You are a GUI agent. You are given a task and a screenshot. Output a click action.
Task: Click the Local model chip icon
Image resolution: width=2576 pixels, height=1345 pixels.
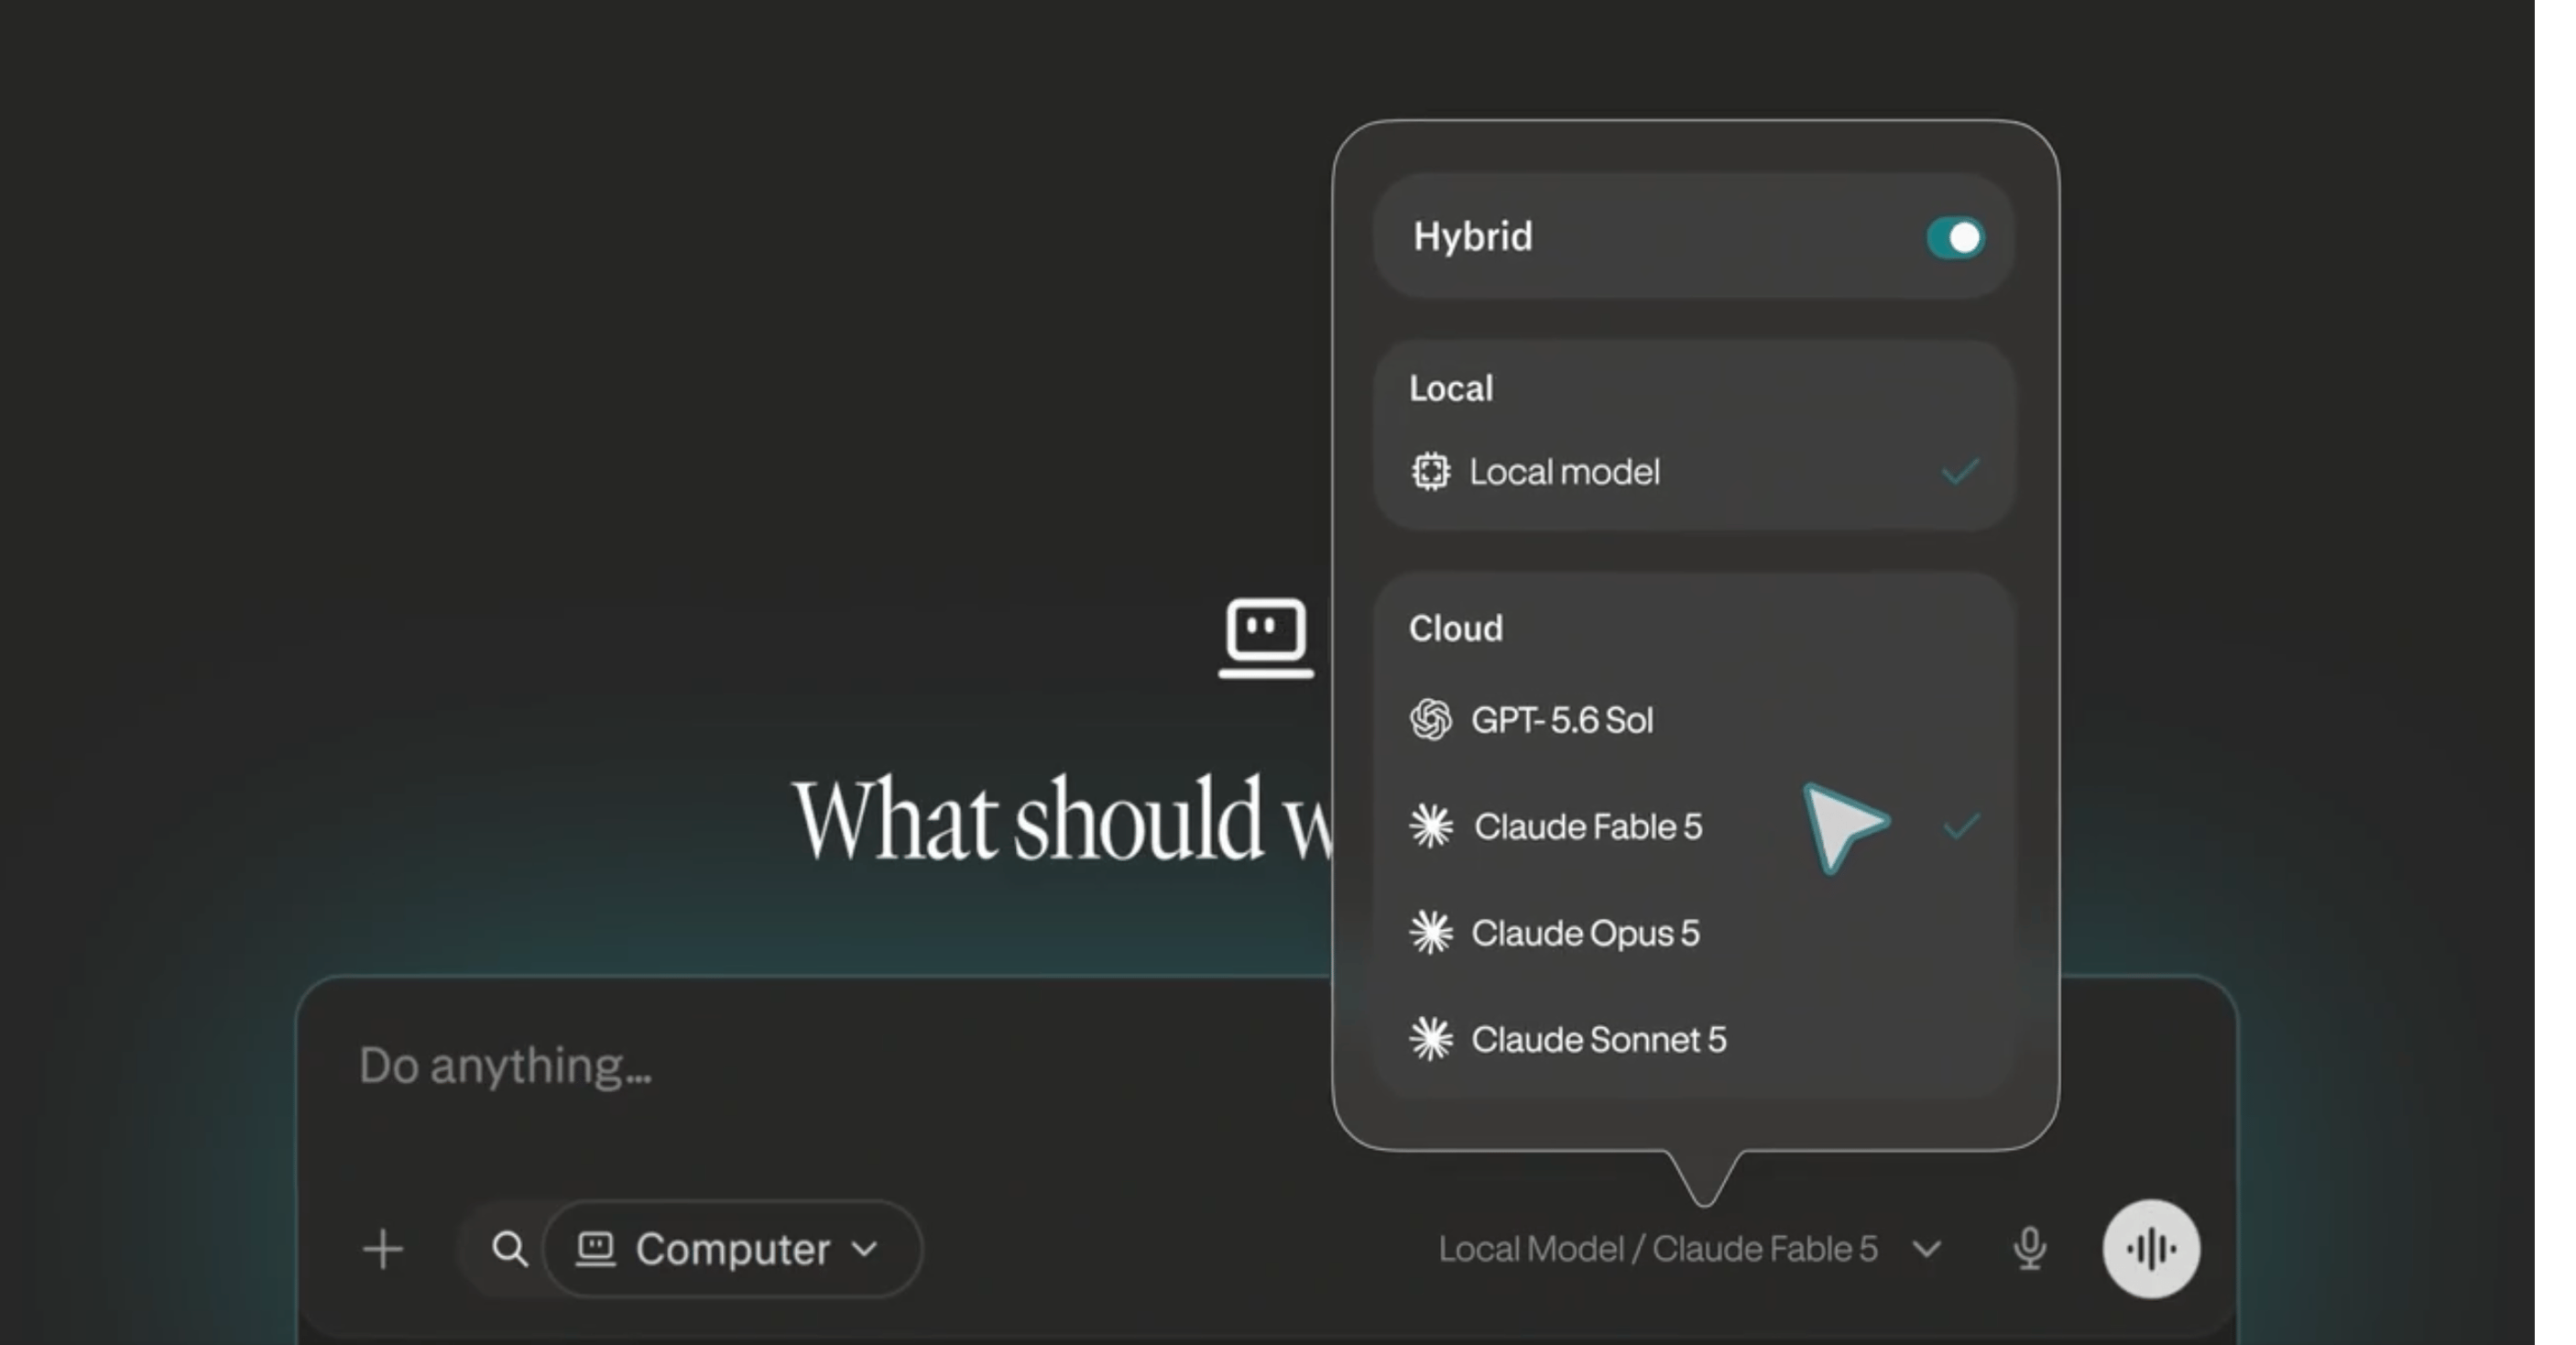1430,472
